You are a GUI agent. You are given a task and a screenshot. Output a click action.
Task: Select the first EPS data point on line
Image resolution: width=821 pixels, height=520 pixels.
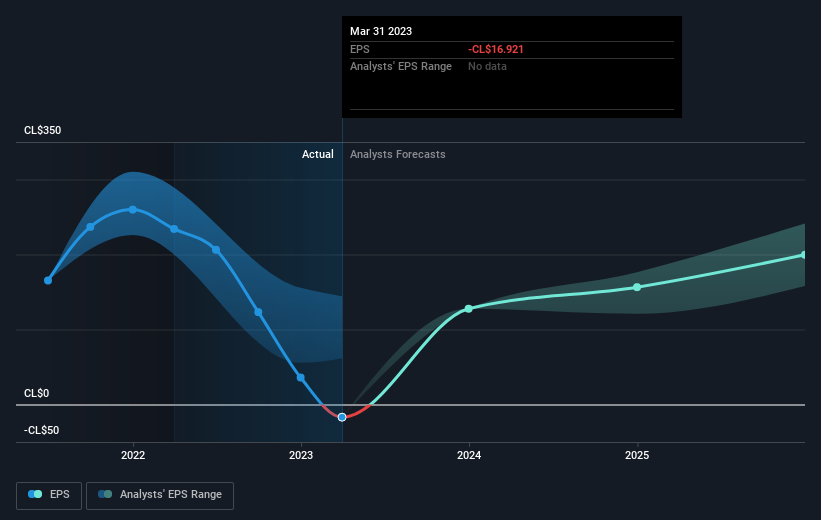[48, 281]
